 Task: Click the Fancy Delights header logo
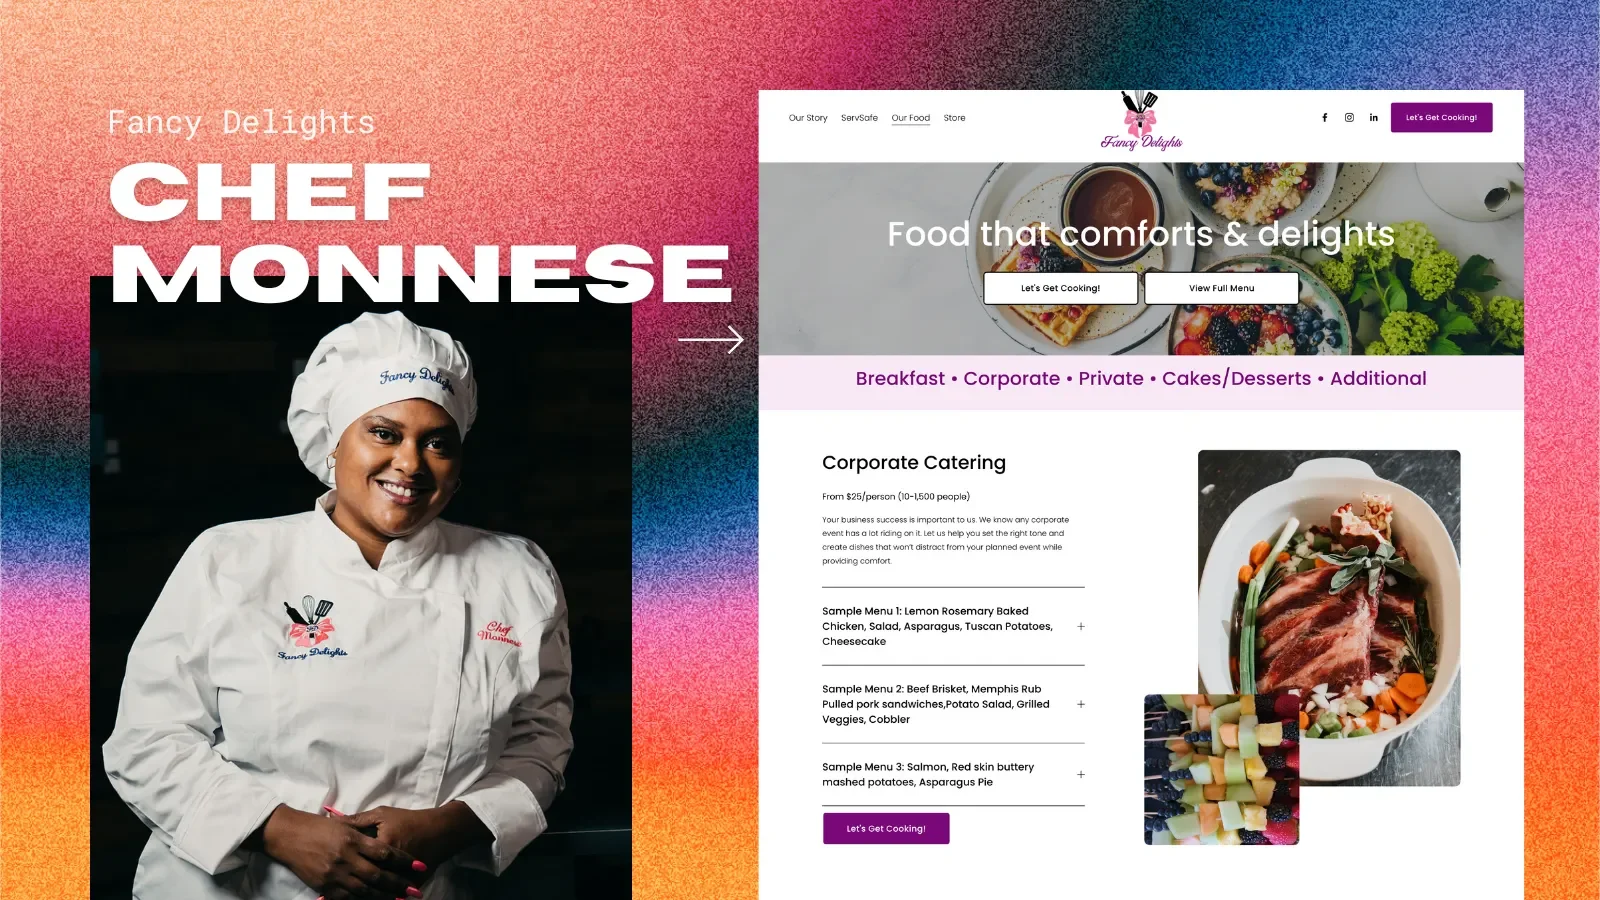point(1141,122)
